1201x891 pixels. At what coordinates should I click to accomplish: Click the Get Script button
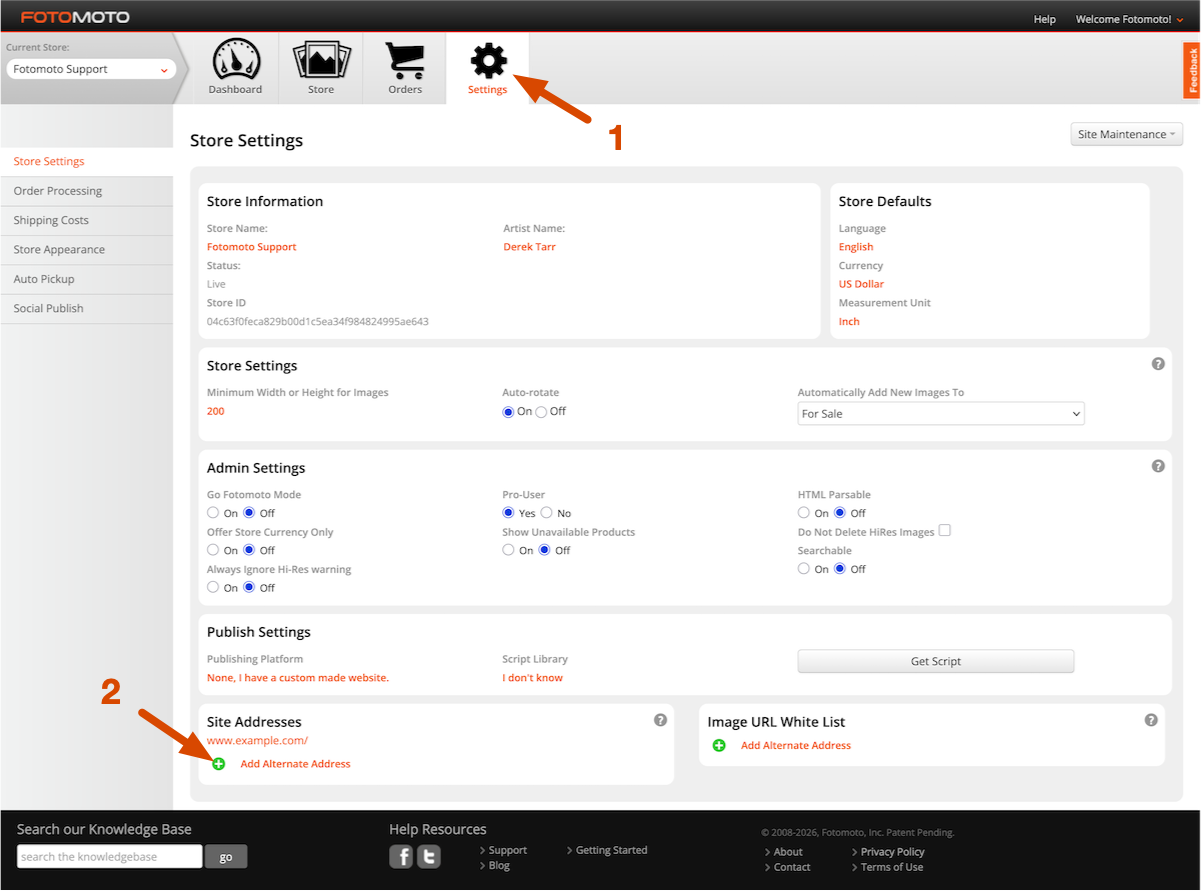coord(936,661)
